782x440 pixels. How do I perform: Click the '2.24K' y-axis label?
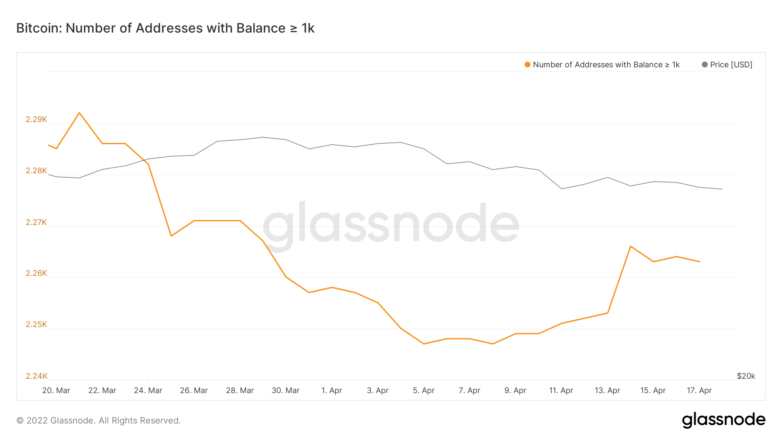click(x=36, y=376)
